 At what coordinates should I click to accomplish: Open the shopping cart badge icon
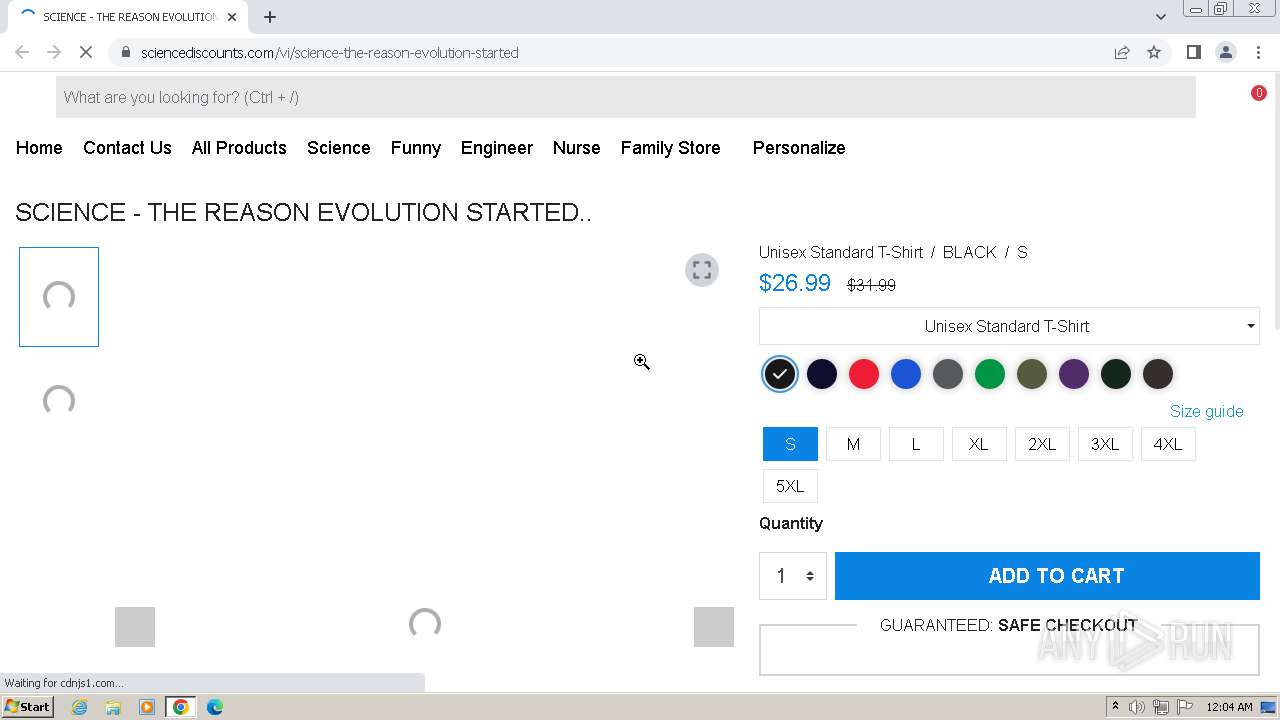[x=1258, y=93]
